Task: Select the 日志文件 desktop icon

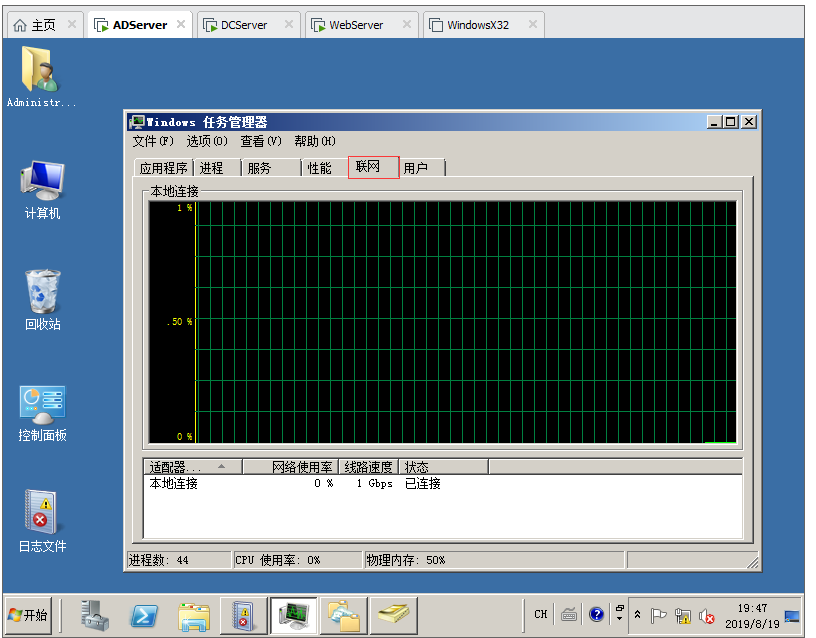Action: [42, 520]
